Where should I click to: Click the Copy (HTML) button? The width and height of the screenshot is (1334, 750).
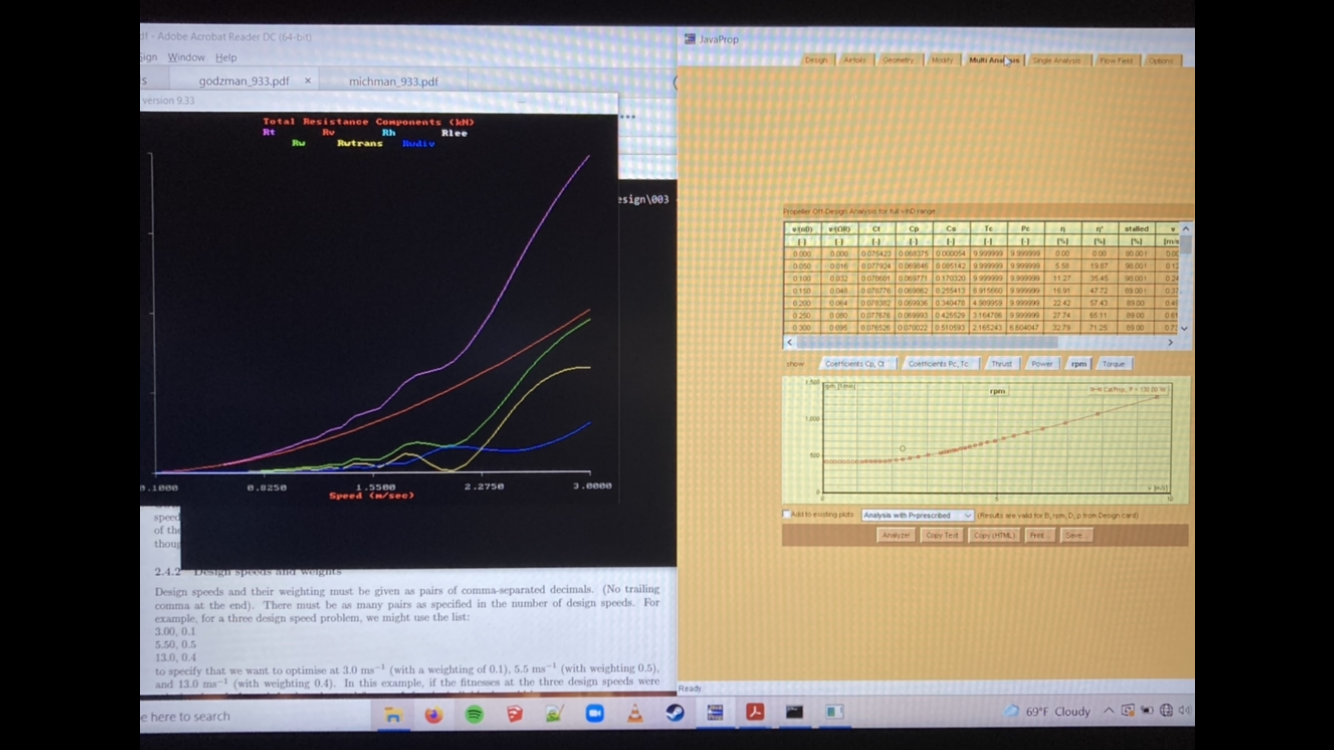tap(995, 535)
